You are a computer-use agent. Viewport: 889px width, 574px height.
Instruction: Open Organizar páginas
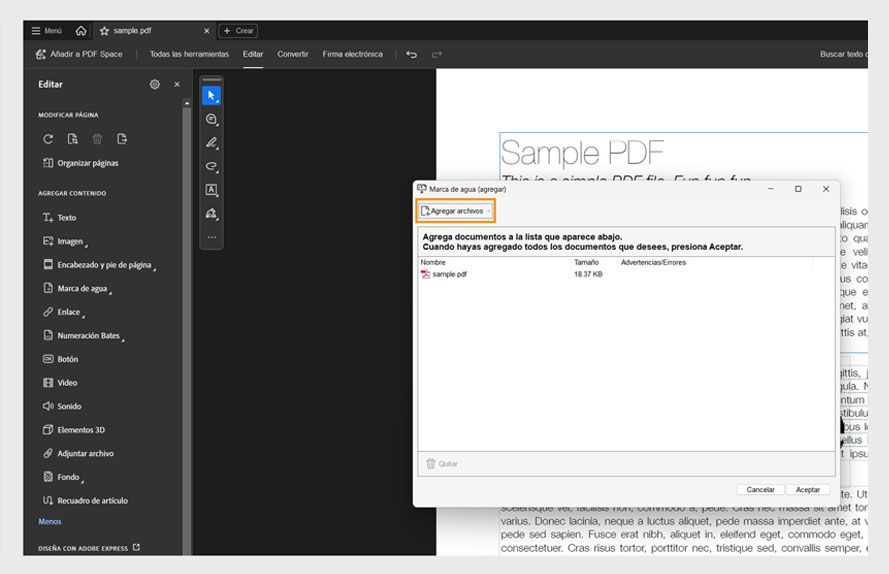pyautogui.click(x=81, y=163)
